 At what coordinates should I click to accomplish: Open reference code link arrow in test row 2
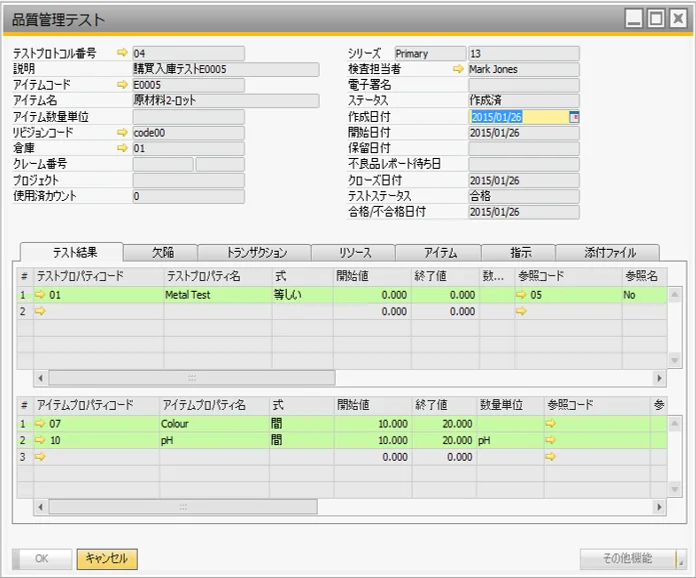point(521,311)
